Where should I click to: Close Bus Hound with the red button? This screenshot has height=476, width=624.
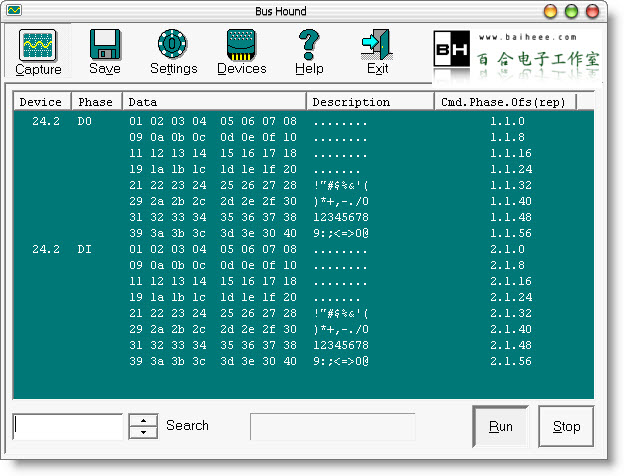tap(593, 11)
